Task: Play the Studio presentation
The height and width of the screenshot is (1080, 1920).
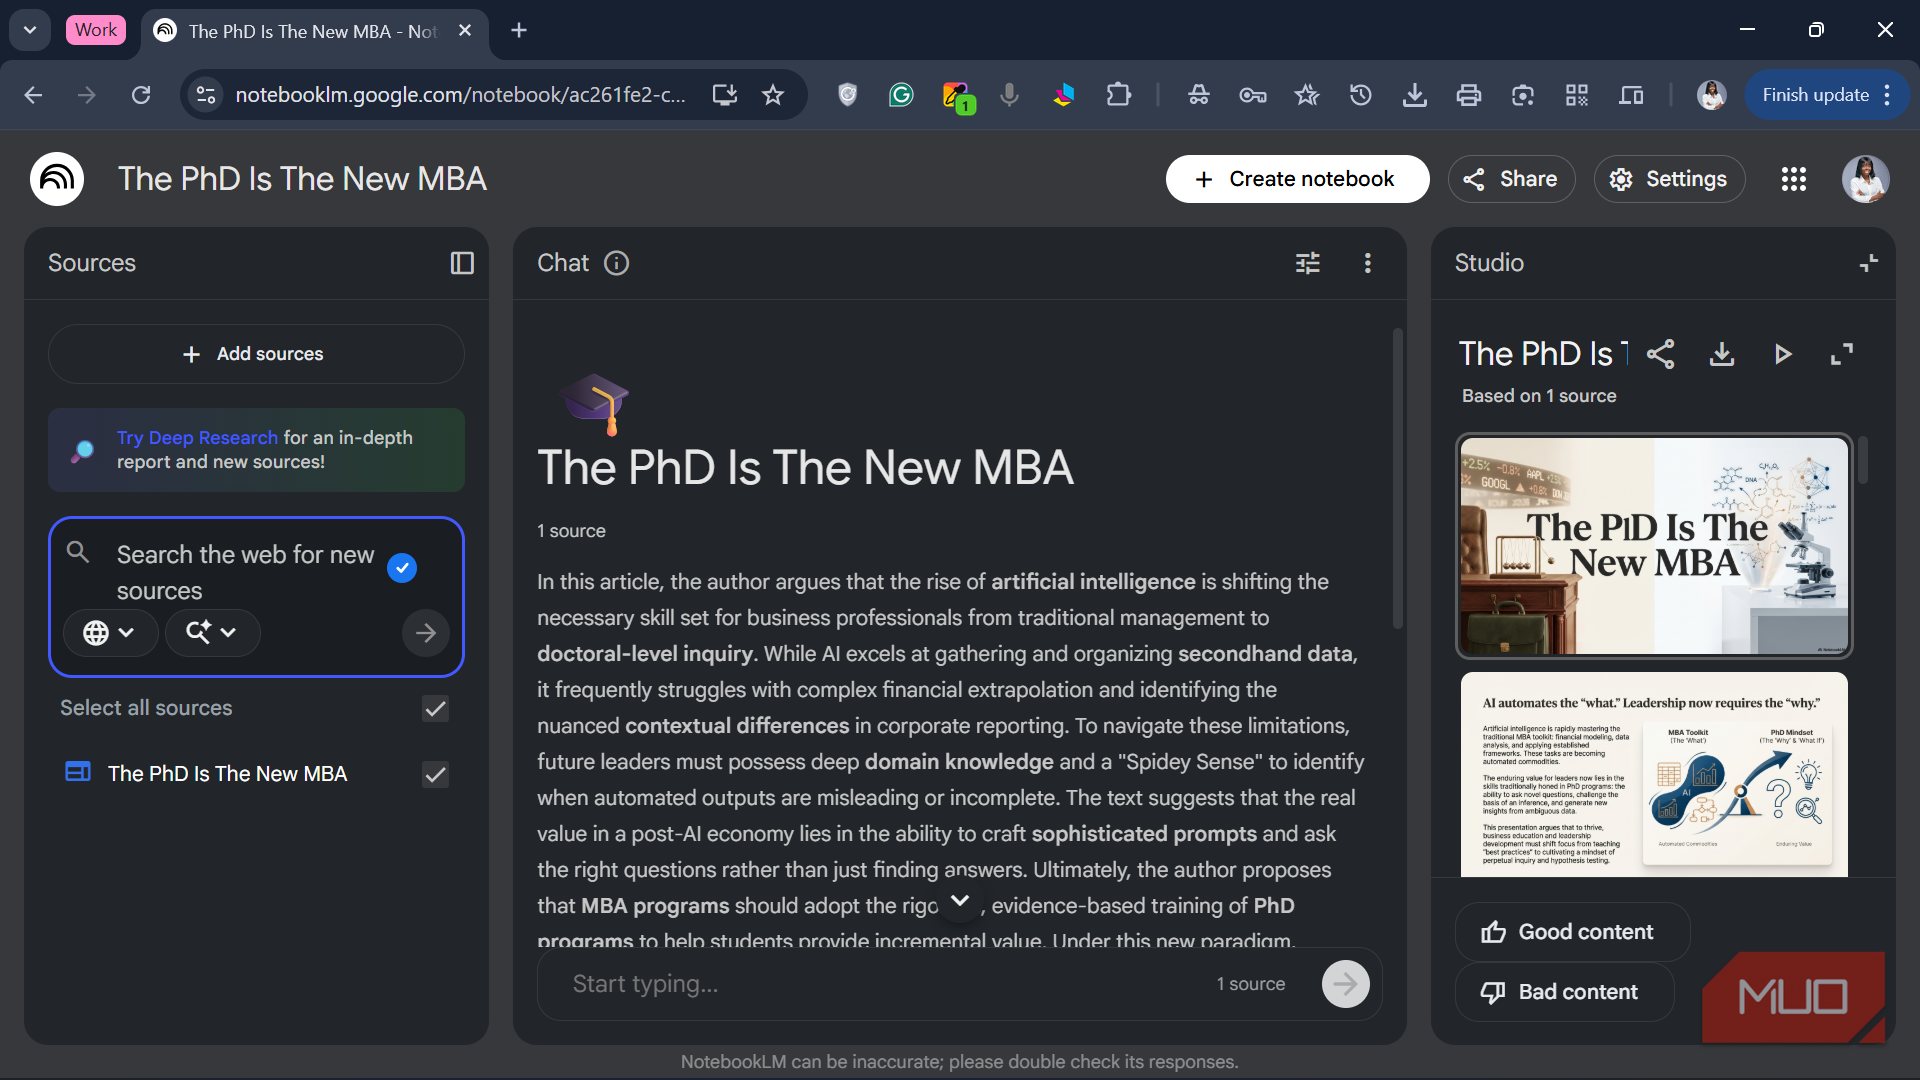Action: tap(1782, 354)
